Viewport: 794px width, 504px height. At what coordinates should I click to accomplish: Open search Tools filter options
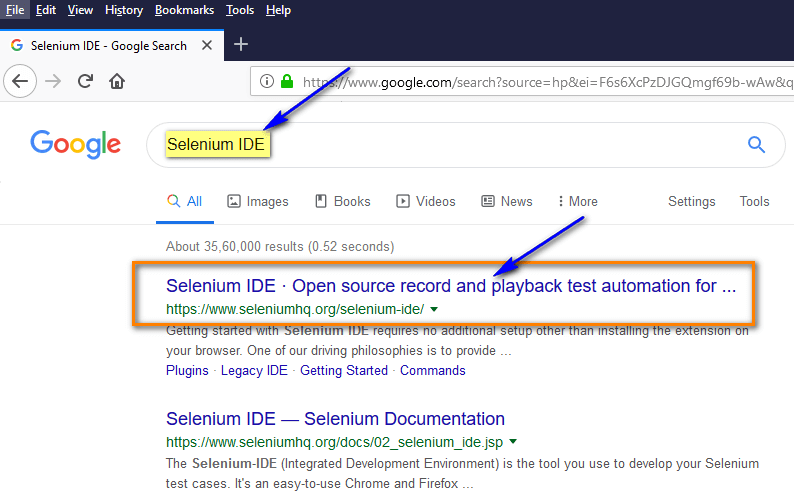tap(754, 202)
